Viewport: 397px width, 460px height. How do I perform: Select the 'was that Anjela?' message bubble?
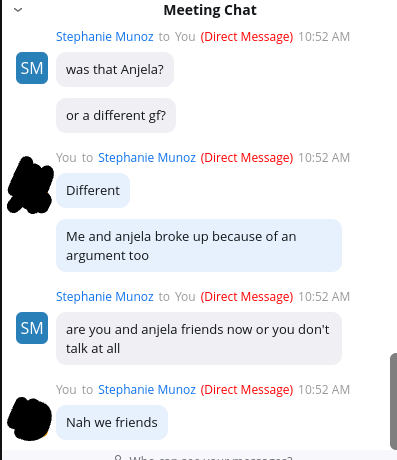click(x=115, y=69)
